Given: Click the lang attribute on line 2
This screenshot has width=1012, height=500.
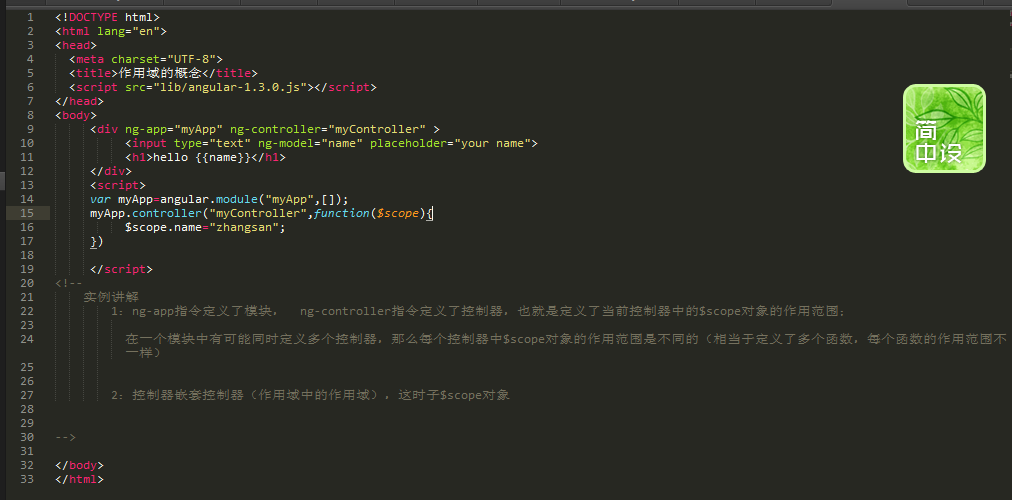Looking at the screenshot, I should 111,31.
